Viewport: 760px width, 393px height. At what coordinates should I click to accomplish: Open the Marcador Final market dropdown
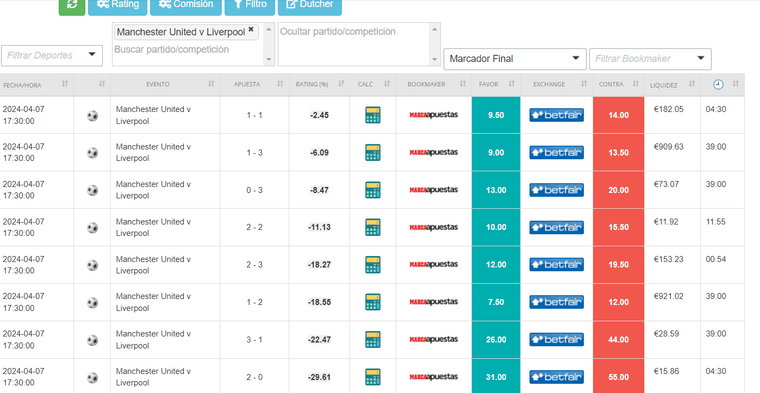(515, 59)
